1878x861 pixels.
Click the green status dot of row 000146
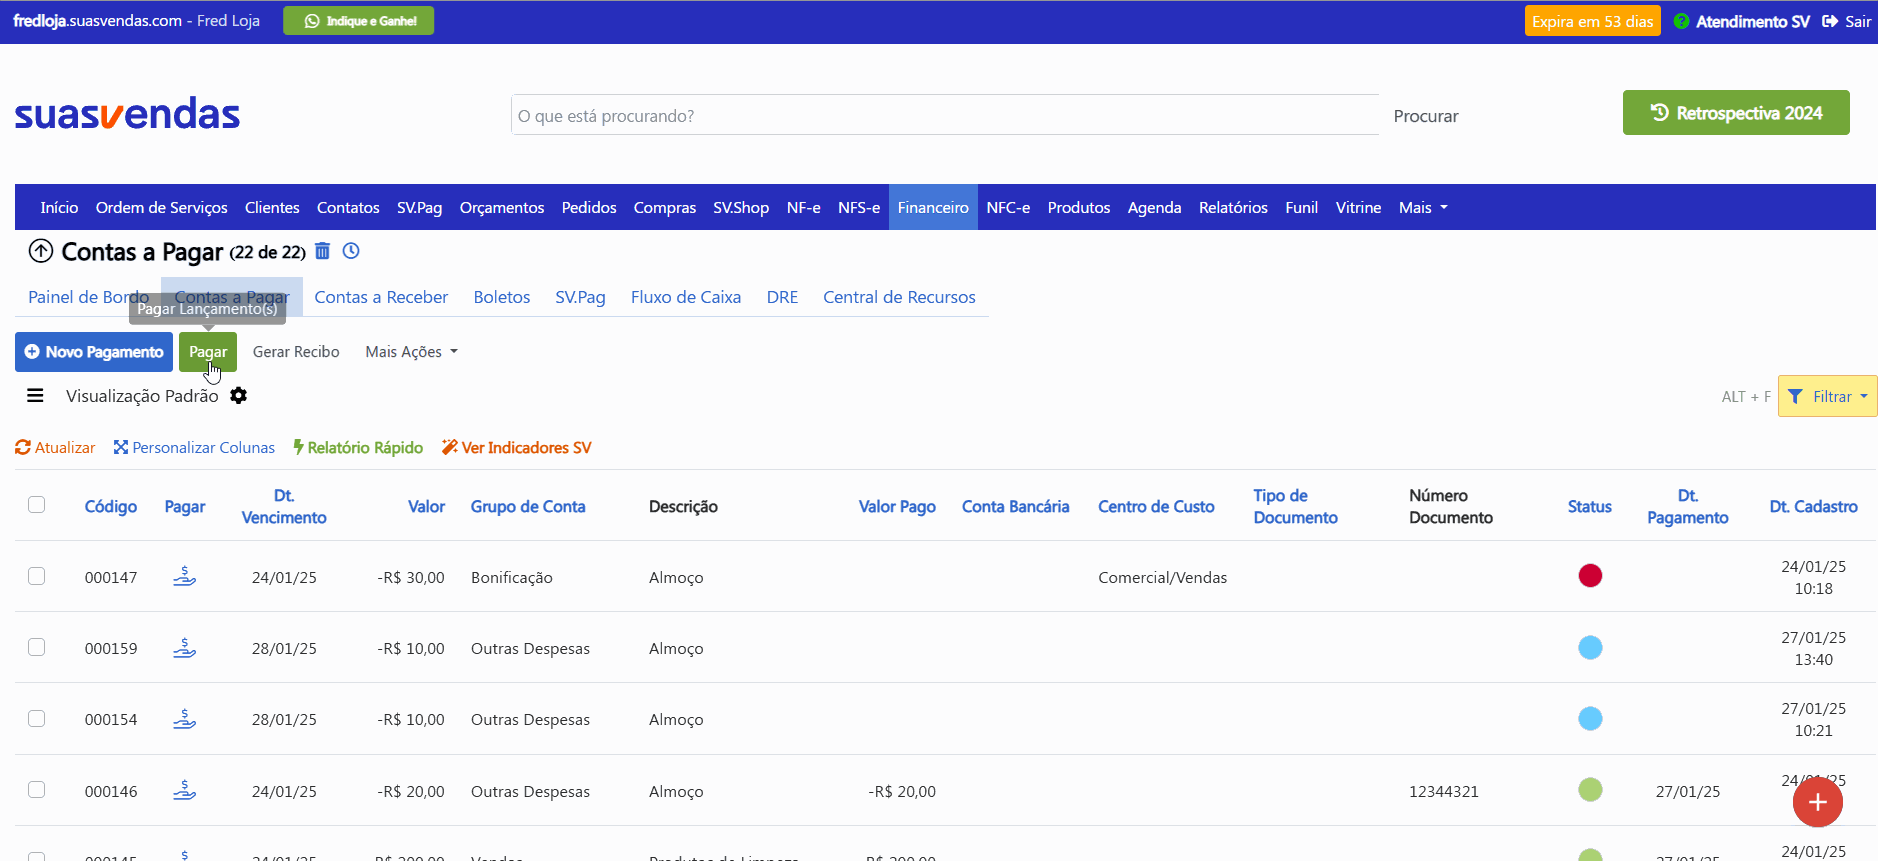coord(1590,790)
